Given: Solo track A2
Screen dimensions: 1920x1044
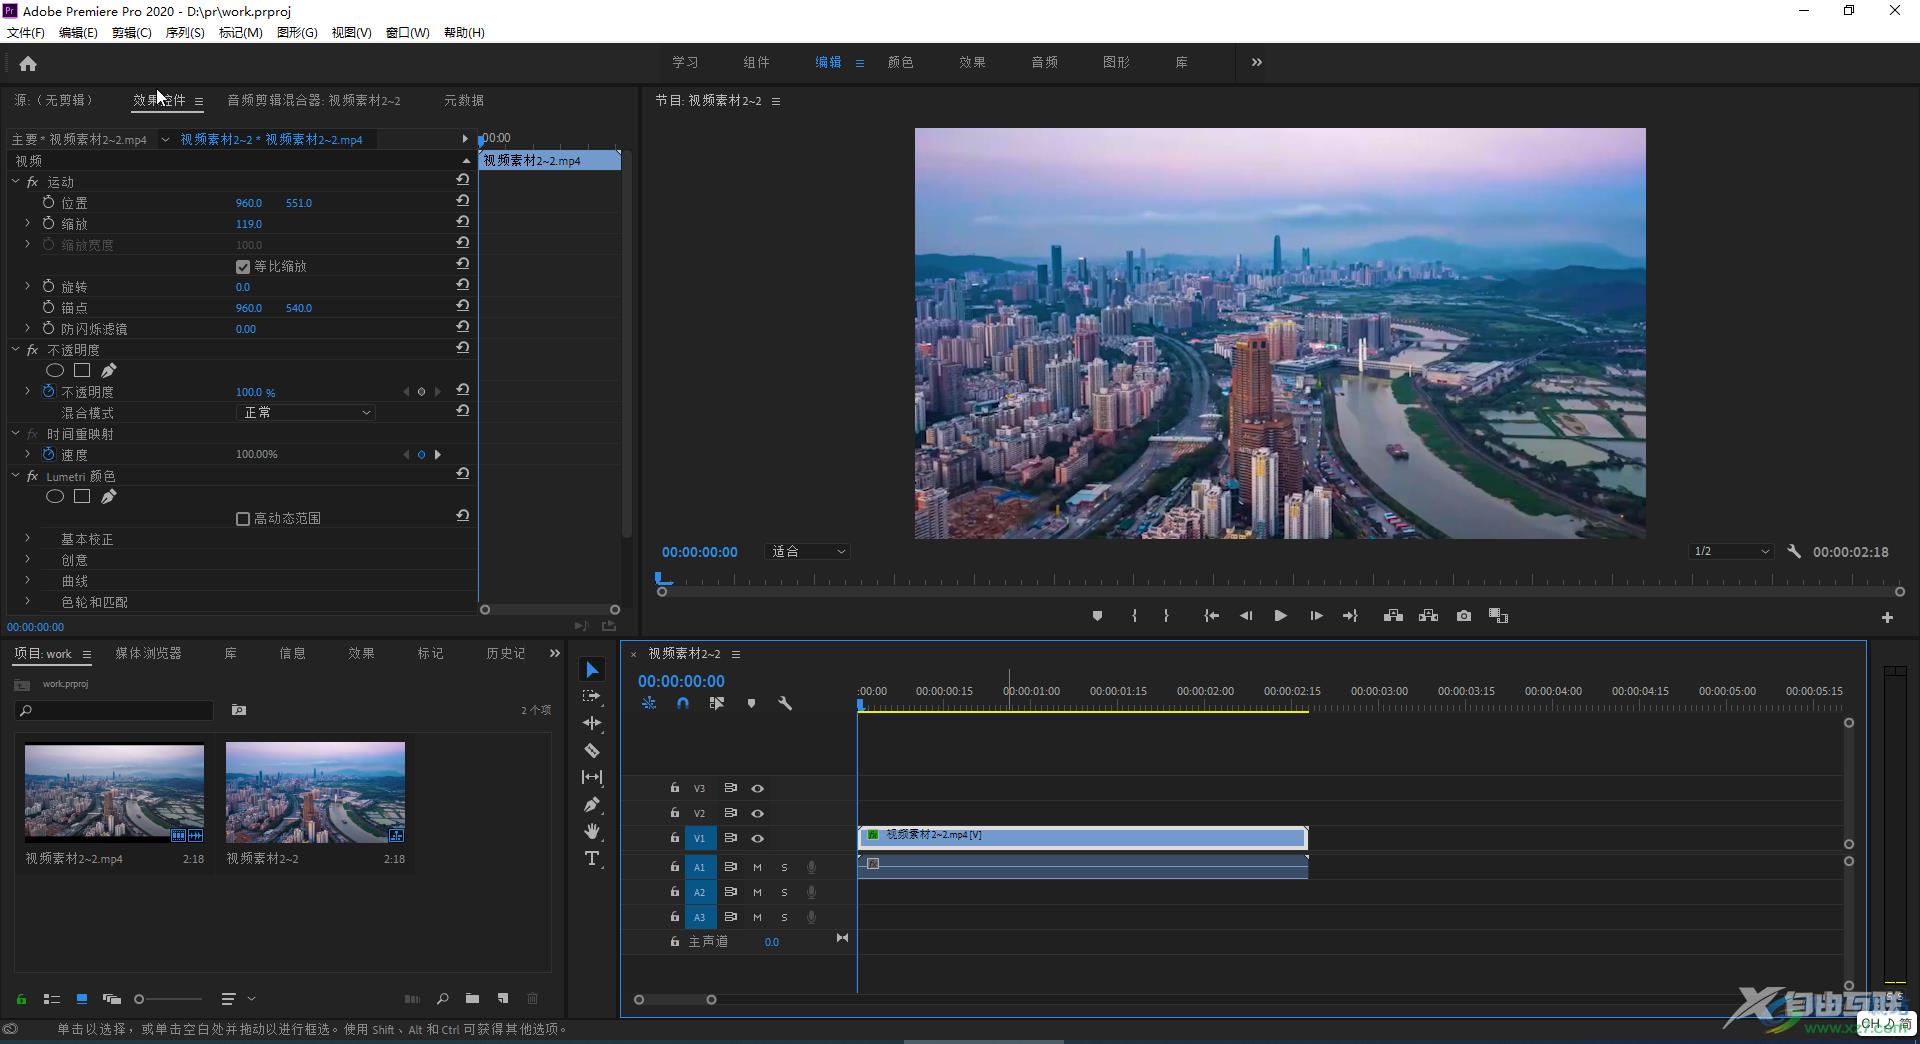Looking at the screenshot, I should (784, 892).
